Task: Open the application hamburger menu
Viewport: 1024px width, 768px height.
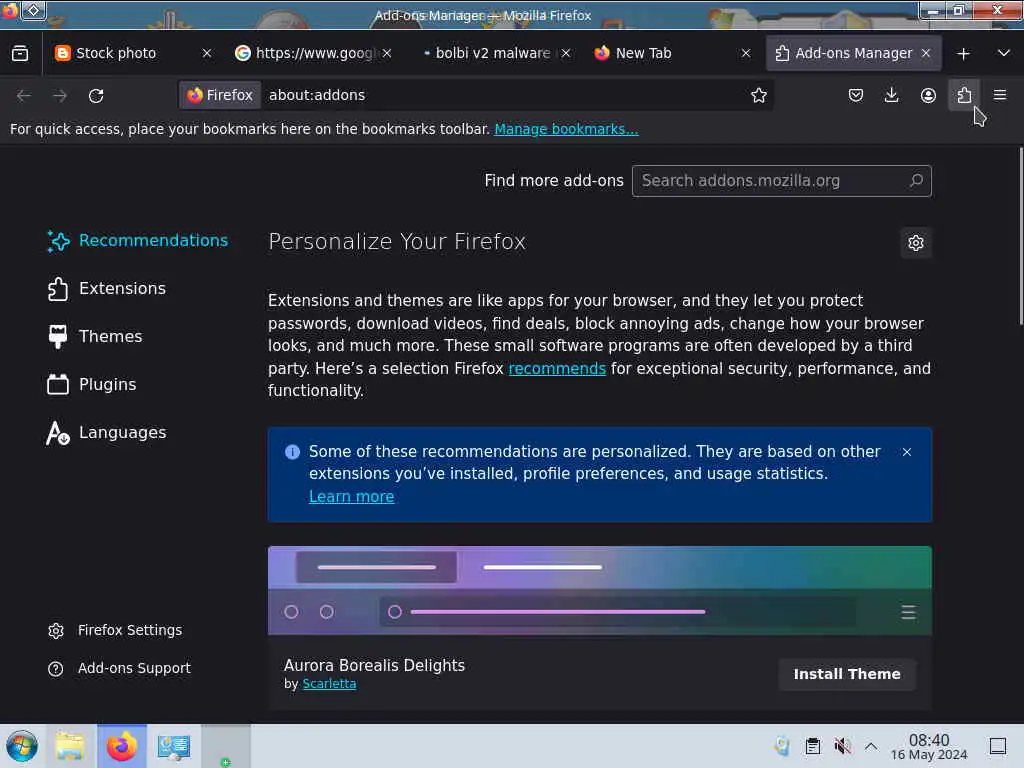Action: tap(1000, 95)
